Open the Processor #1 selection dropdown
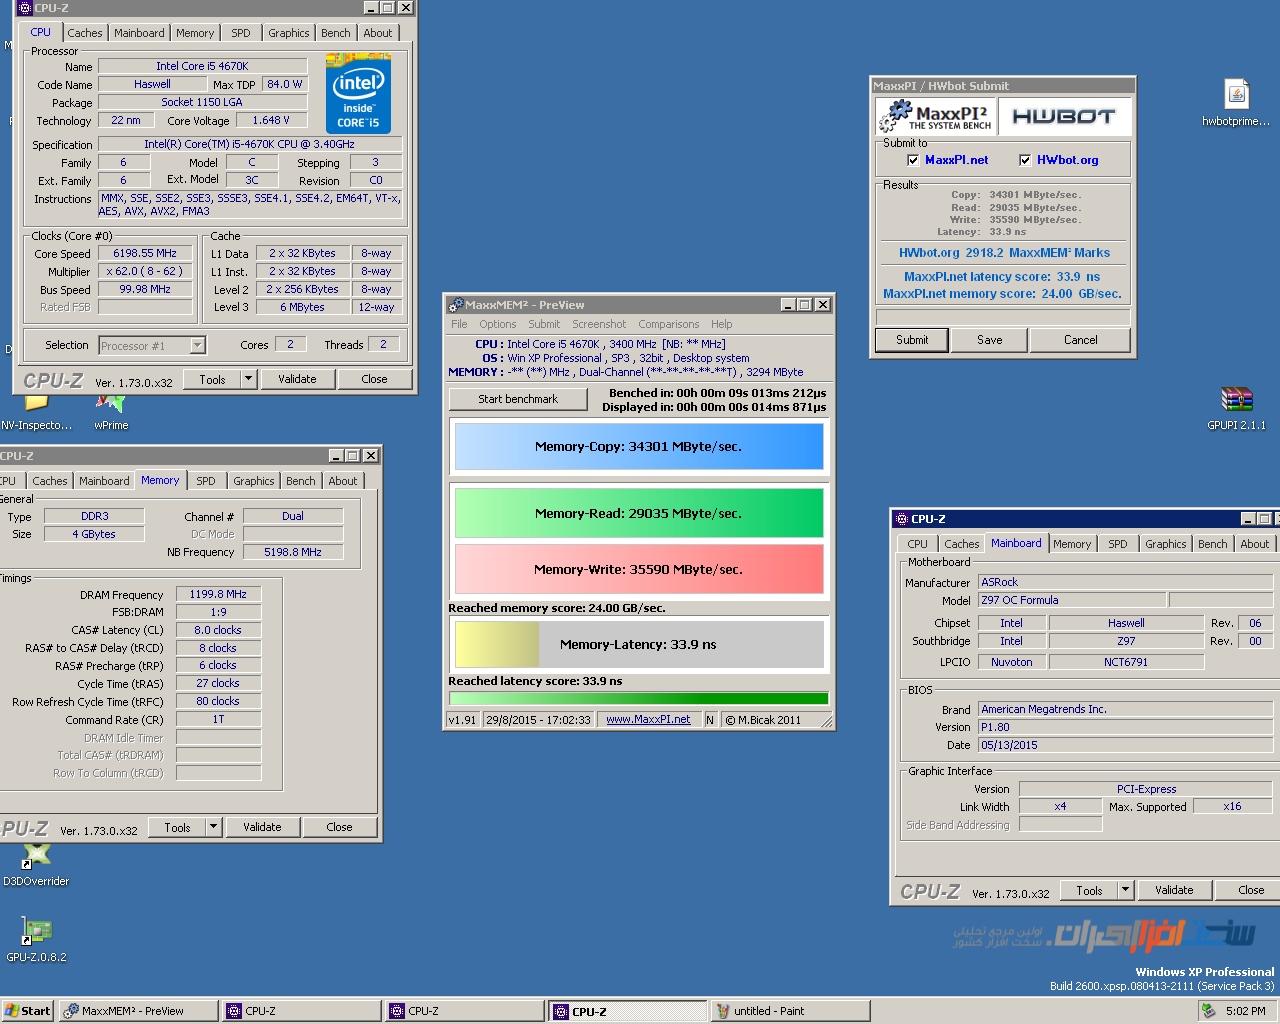1280x1024 pixels. point(197,346)
